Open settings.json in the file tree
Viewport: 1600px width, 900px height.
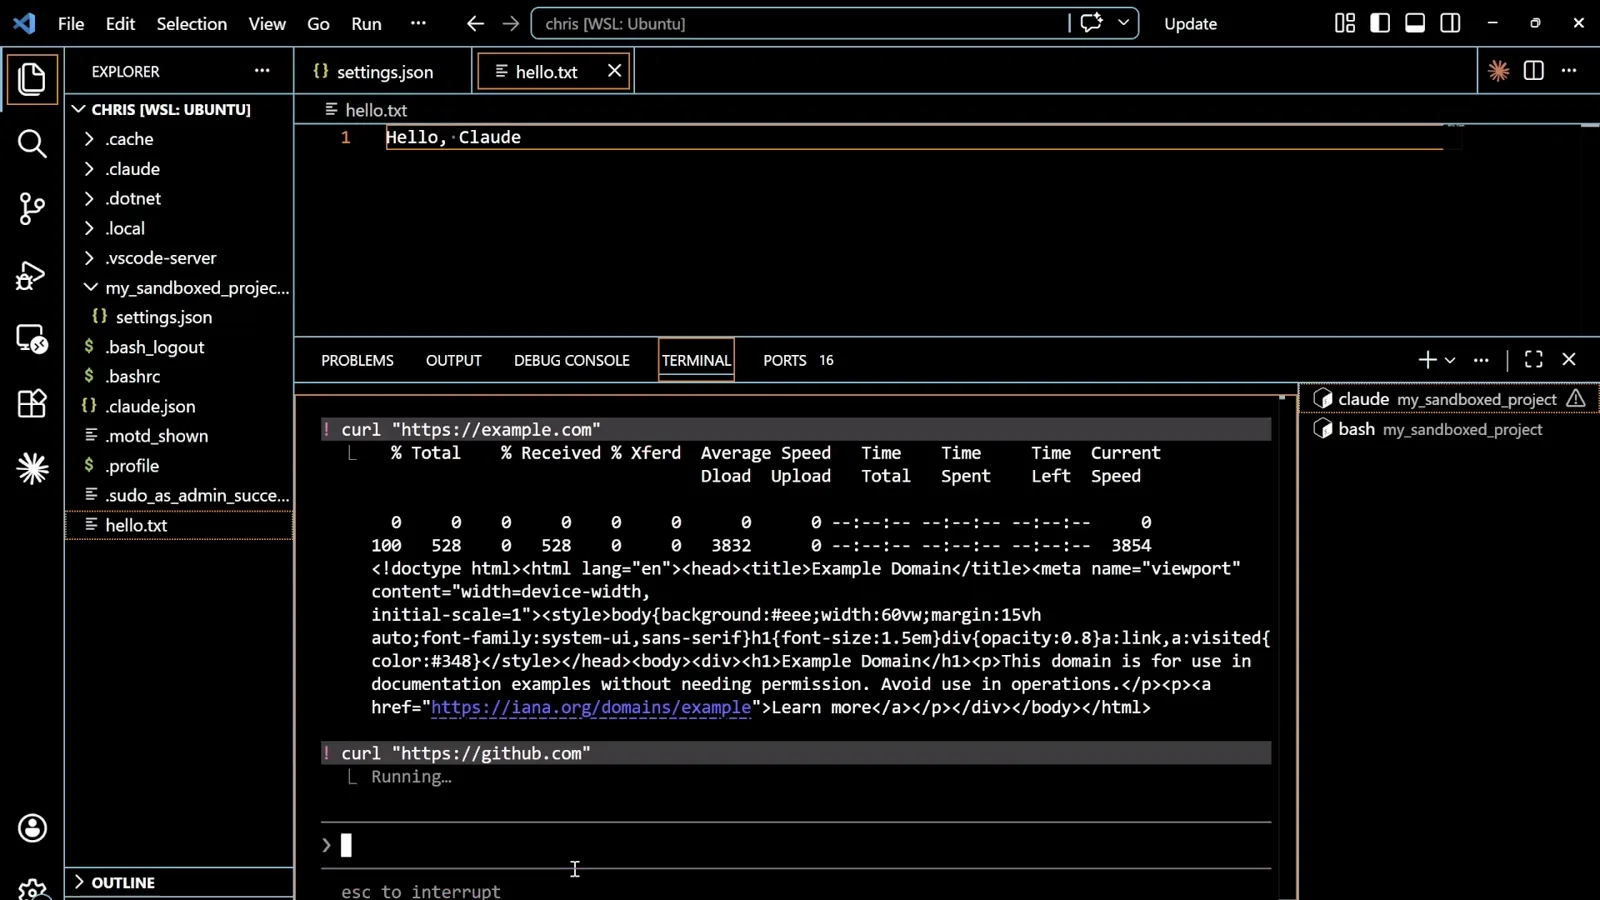[180, 317]
